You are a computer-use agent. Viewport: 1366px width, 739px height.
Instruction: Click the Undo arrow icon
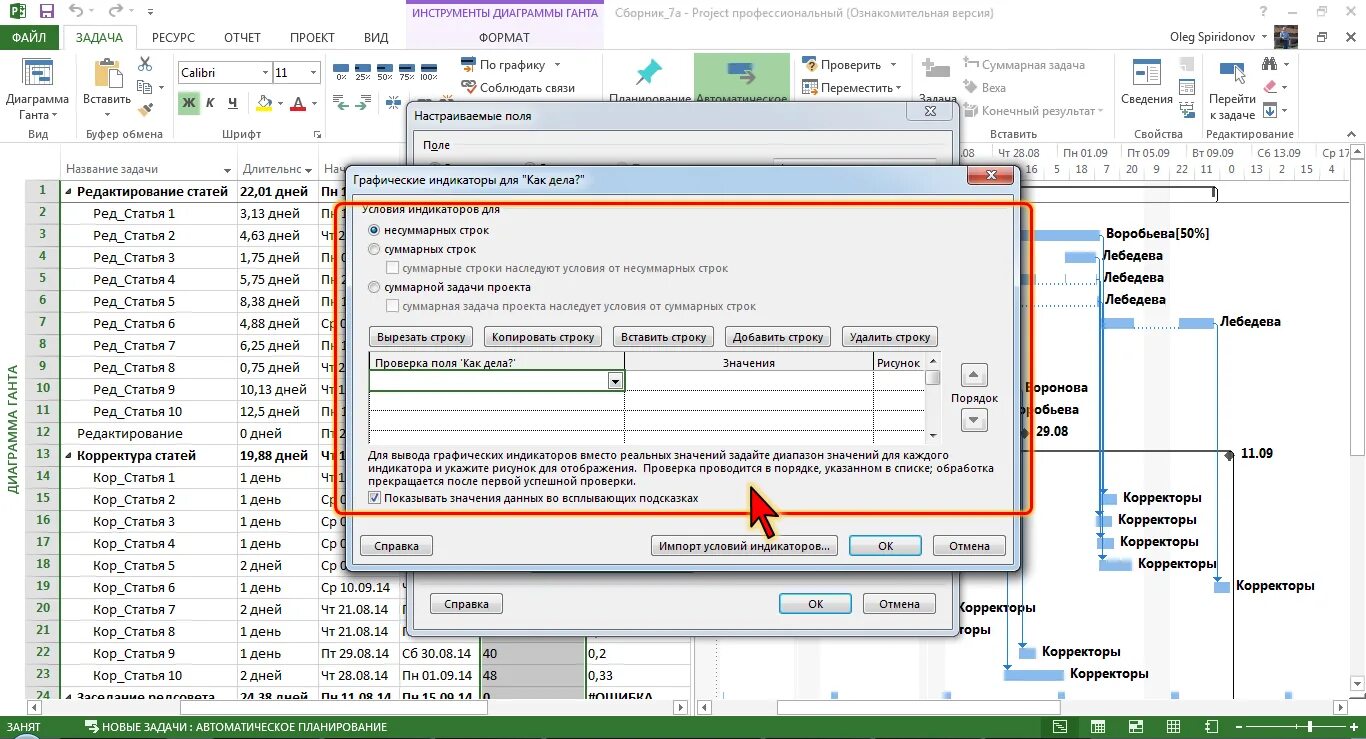(x=78, y=12)
